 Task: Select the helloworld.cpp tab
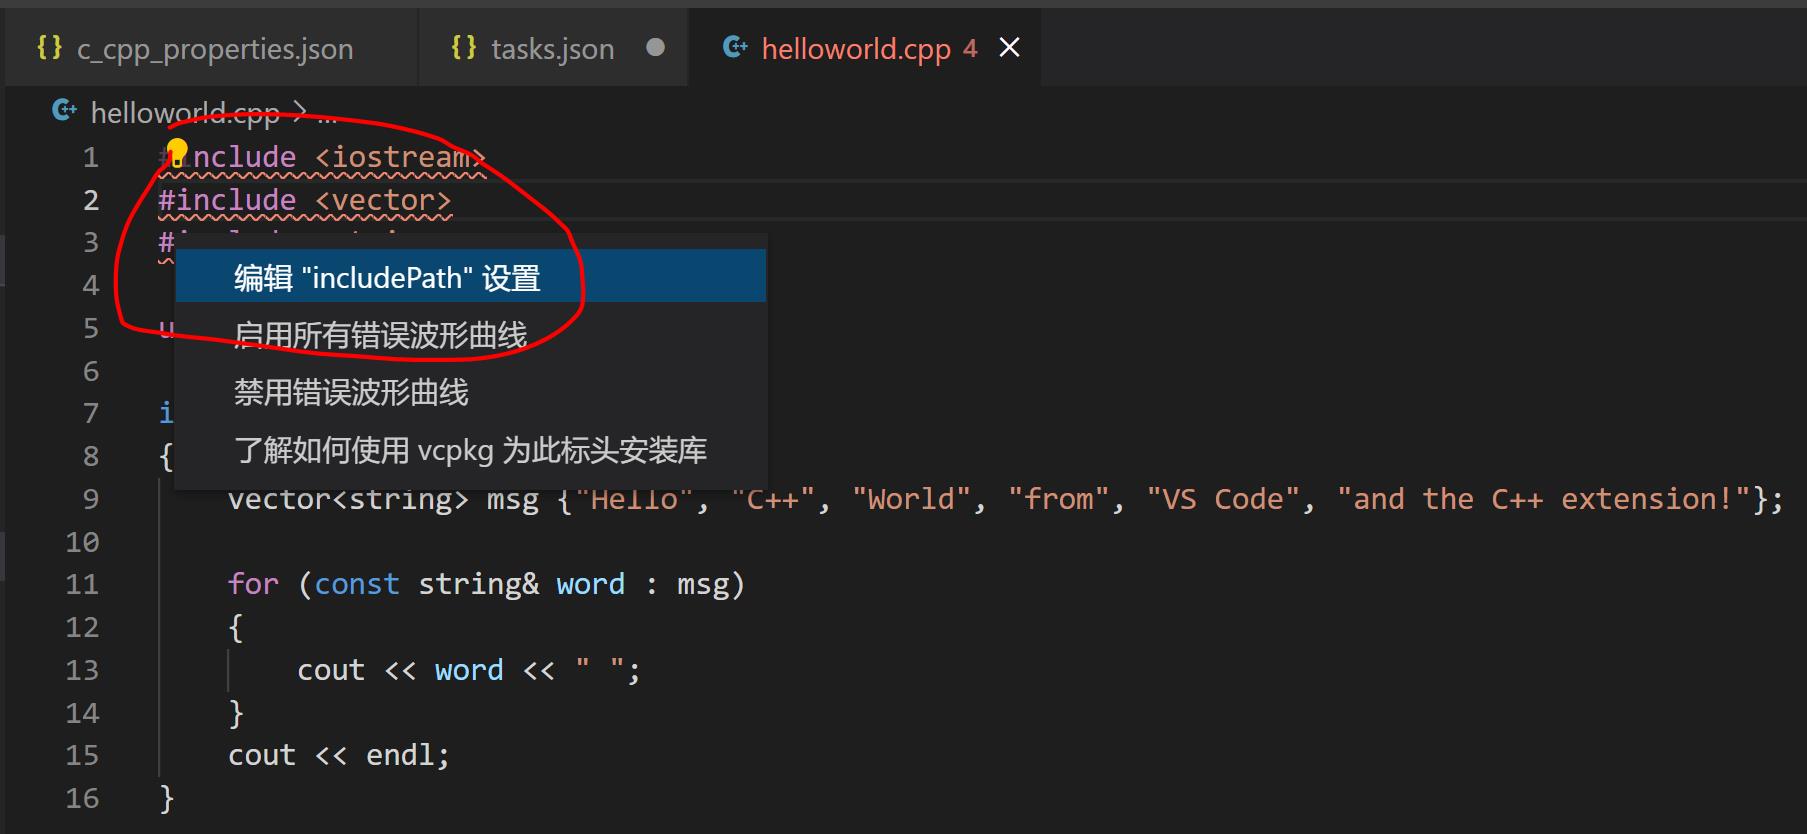(x=856, y=49)
